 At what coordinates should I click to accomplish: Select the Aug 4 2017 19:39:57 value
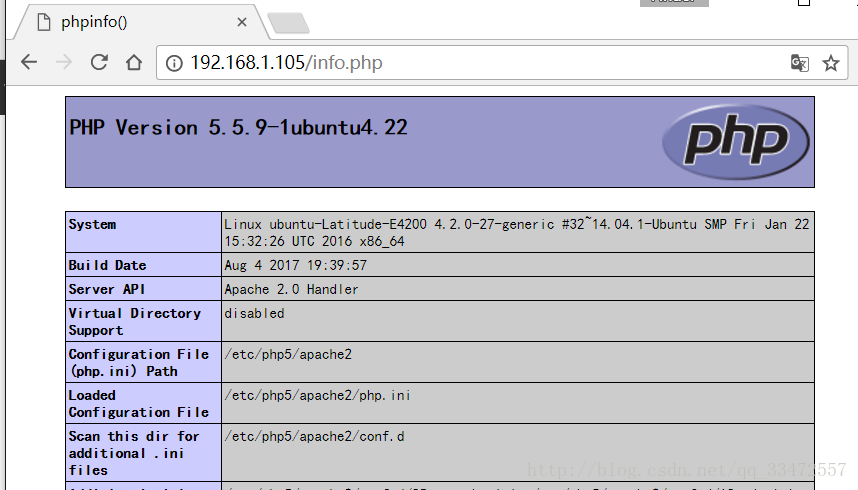(295, 265)
